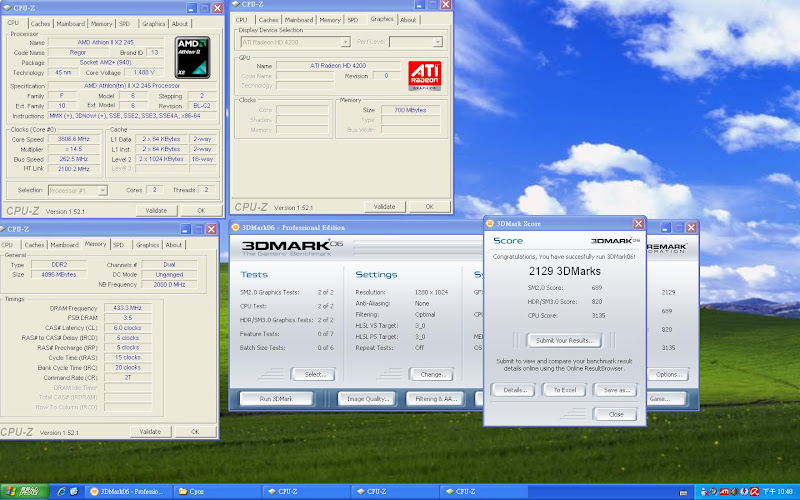The image size is (800, 500).
Task: Click the Command Rate value '2T'
Action: pos(128,378)
